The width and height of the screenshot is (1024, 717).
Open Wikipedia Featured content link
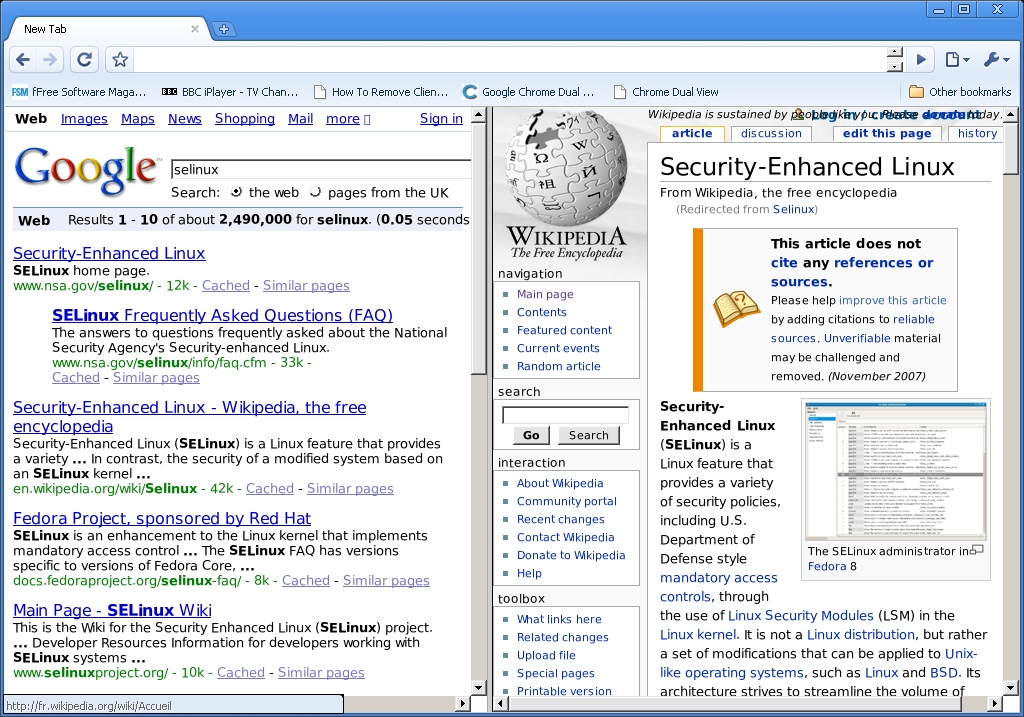(564, 330)
